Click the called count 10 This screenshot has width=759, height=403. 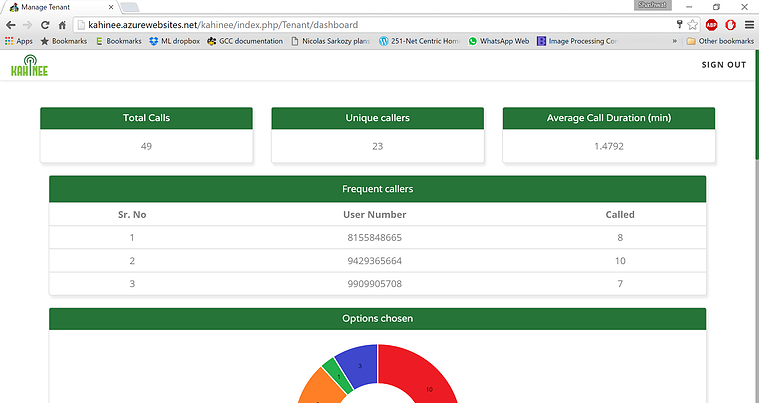[620, 261]
